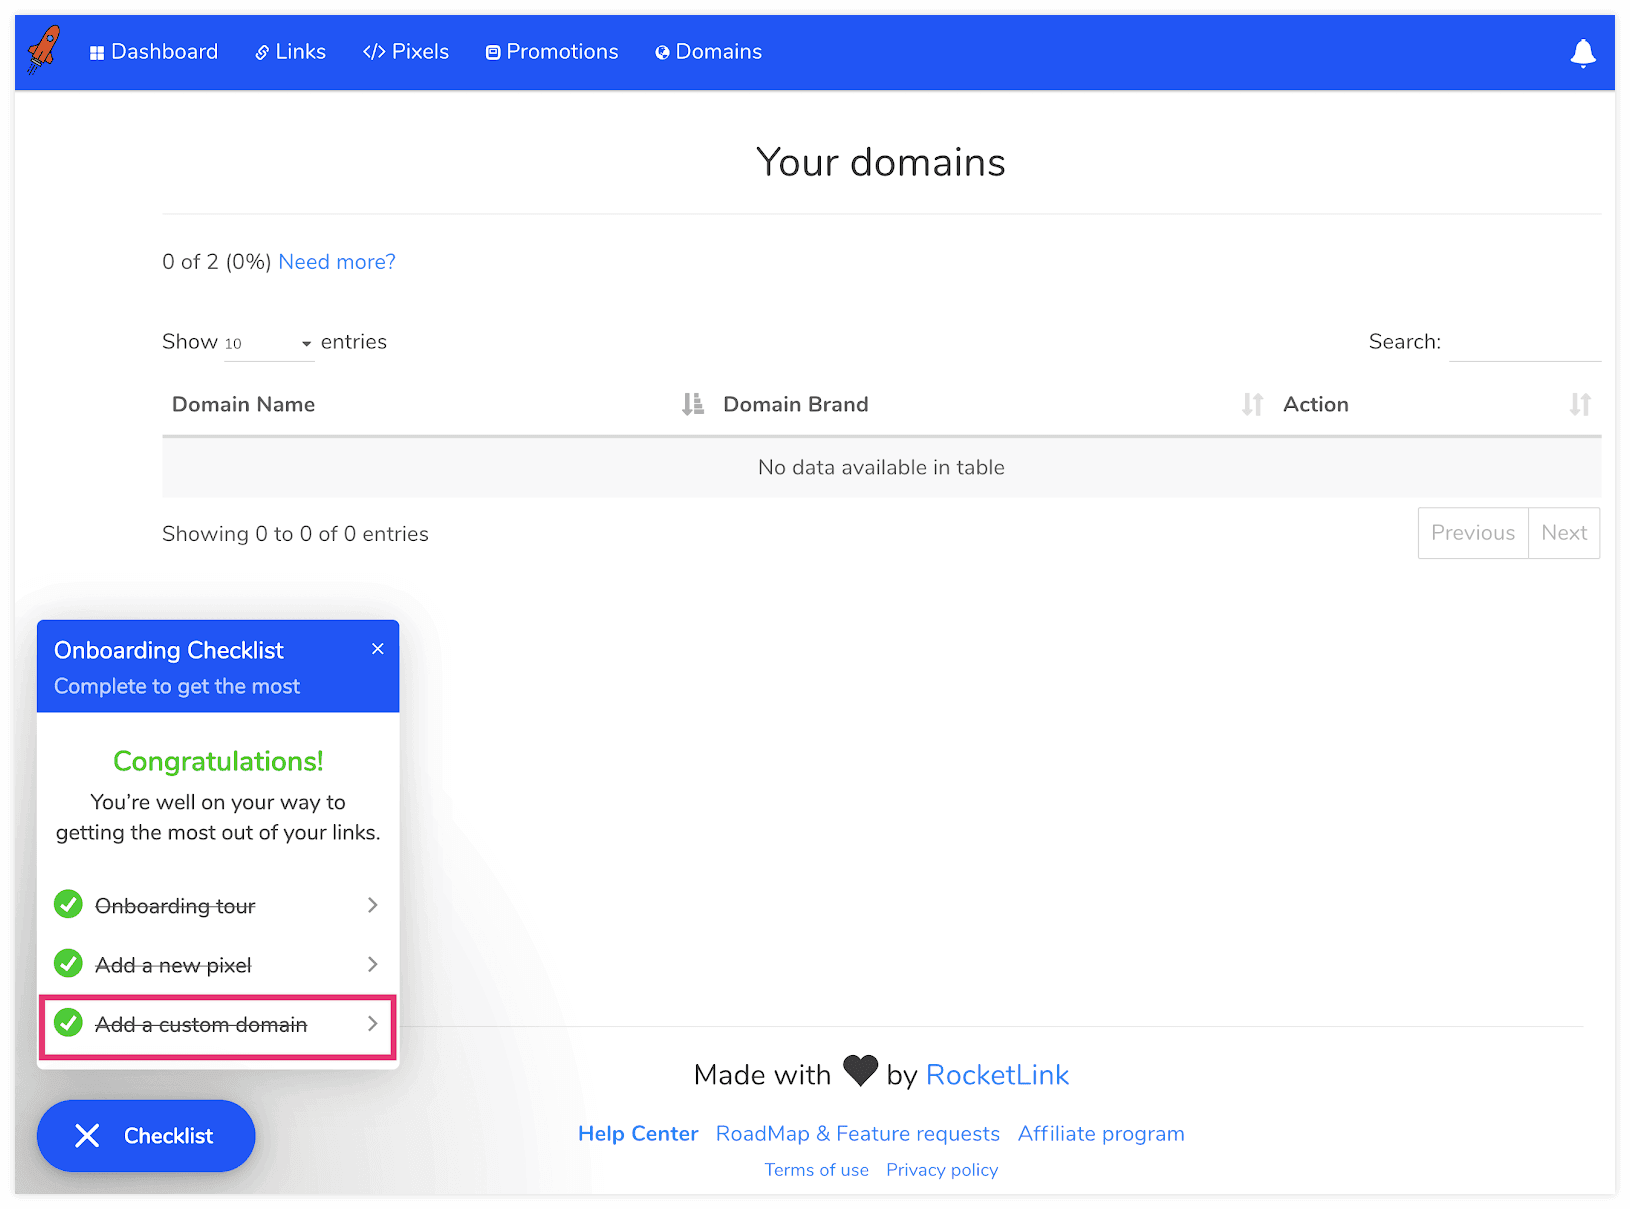This screenshot has height=1209, width=1630.
Task: Sort by the Domain Brand column sort icon
Action: [1252, 404]
